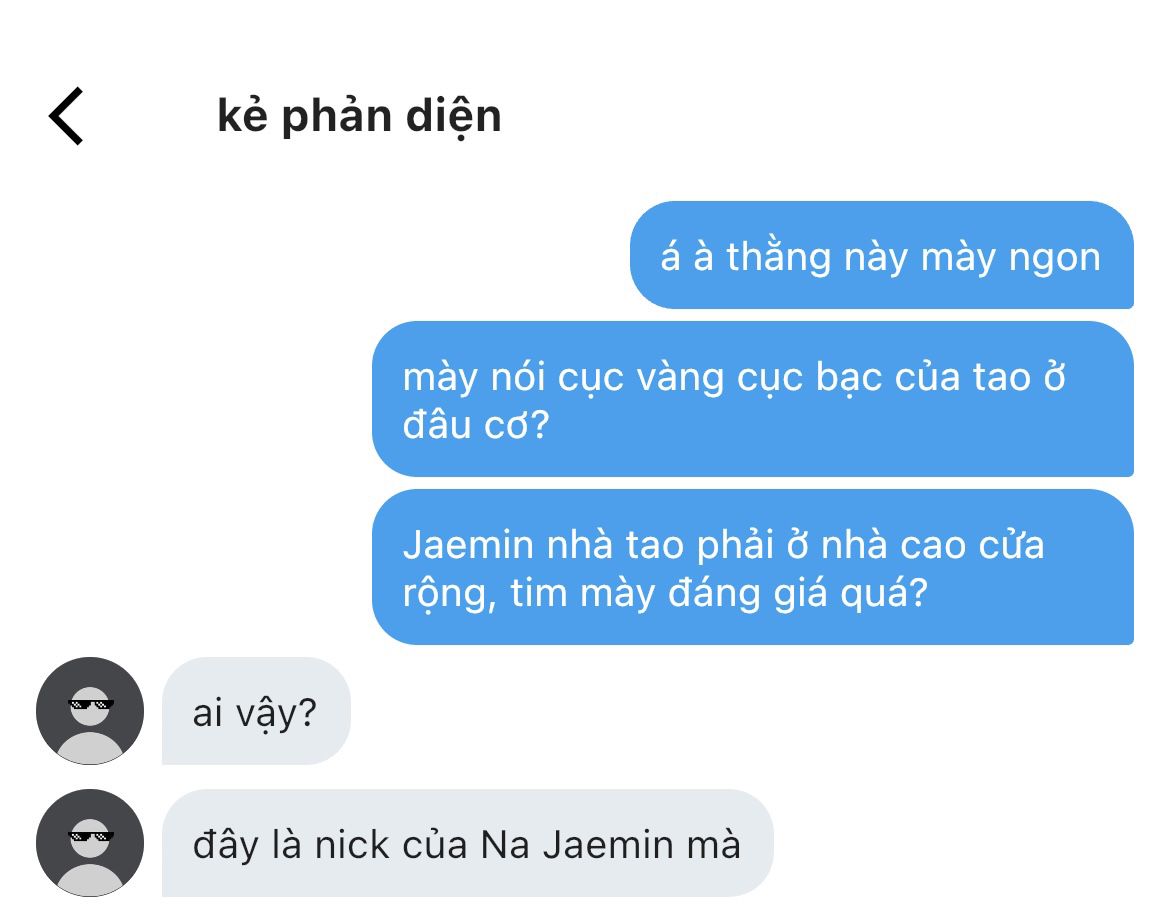
Task: Click sunglasses on avatar next to 'ai vậy?'
Action: click(x=90, y=704)
